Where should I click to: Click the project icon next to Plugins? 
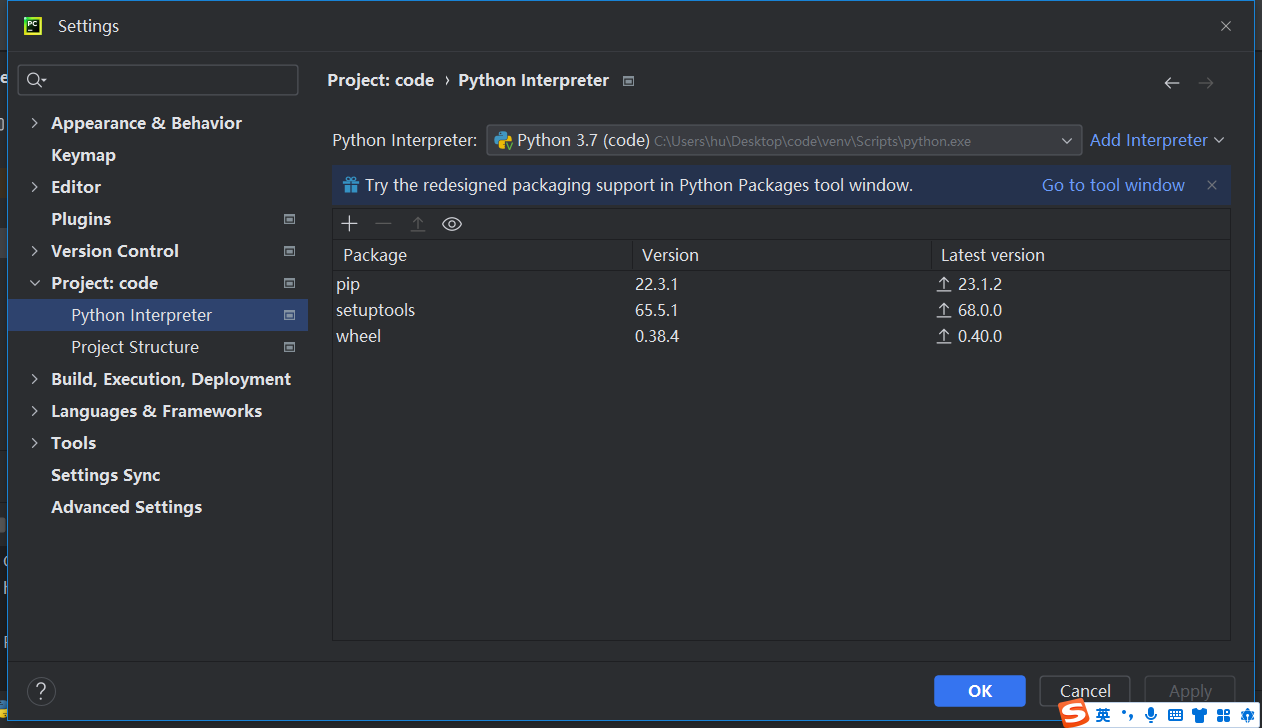click(x=290, y=219)
